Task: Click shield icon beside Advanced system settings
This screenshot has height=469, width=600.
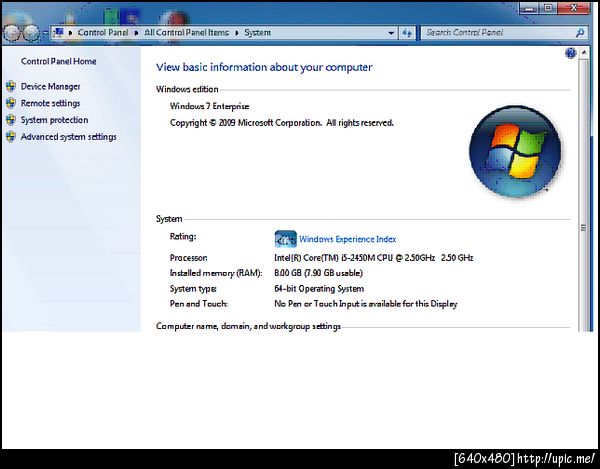Action: [x=11, y=137]
